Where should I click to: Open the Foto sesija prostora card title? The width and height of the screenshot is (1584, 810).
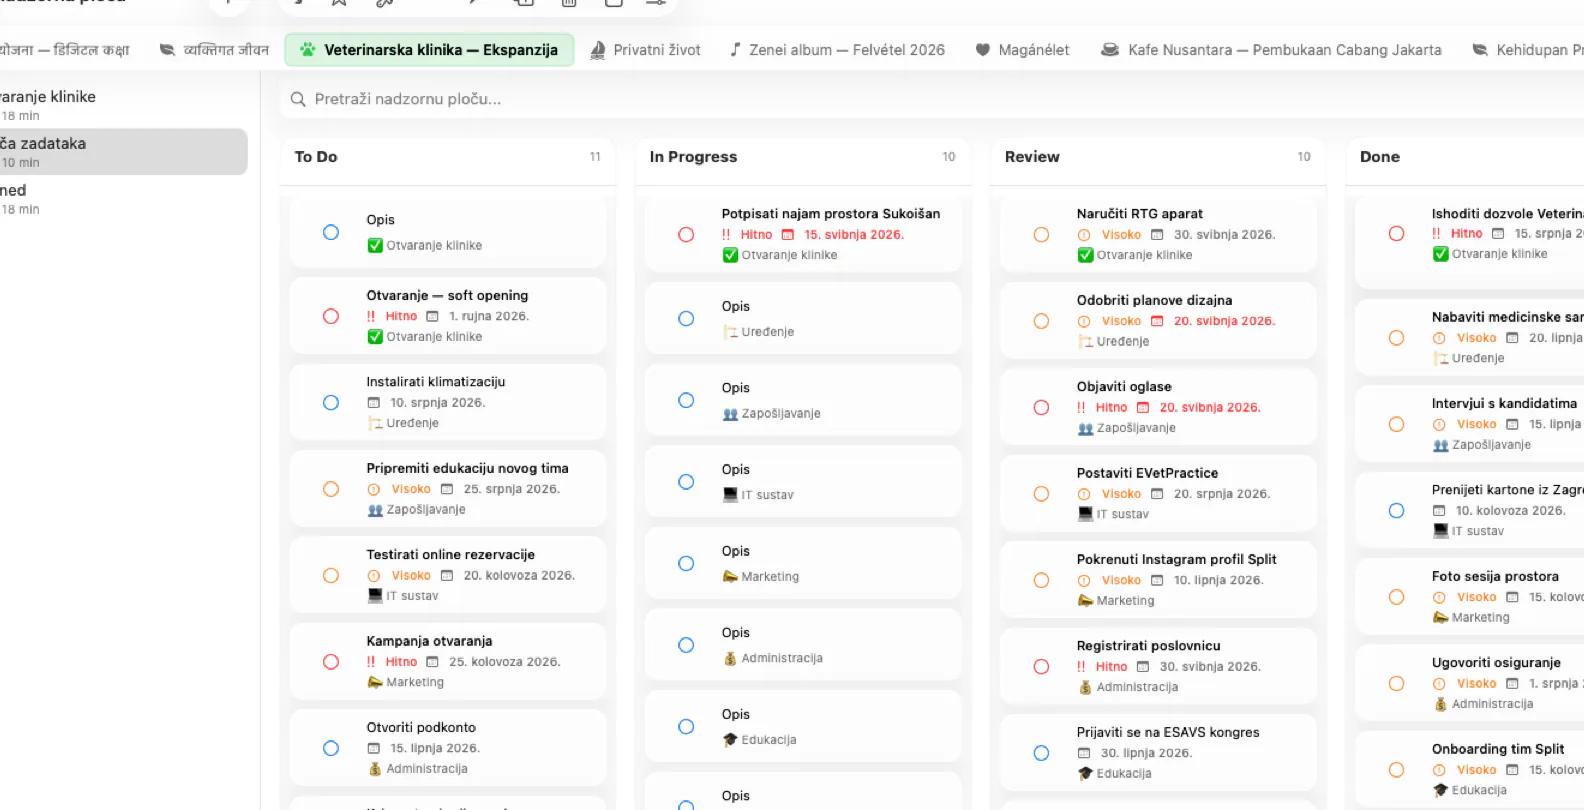tap(1495, 577)
